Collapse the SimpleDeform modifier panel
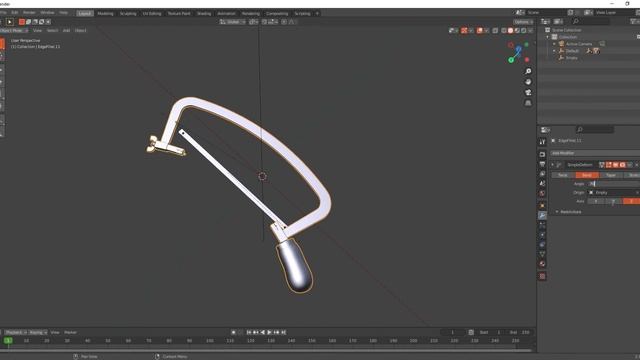Image resolution: width=640 pixels, height=360 pixels. point(553,165)
